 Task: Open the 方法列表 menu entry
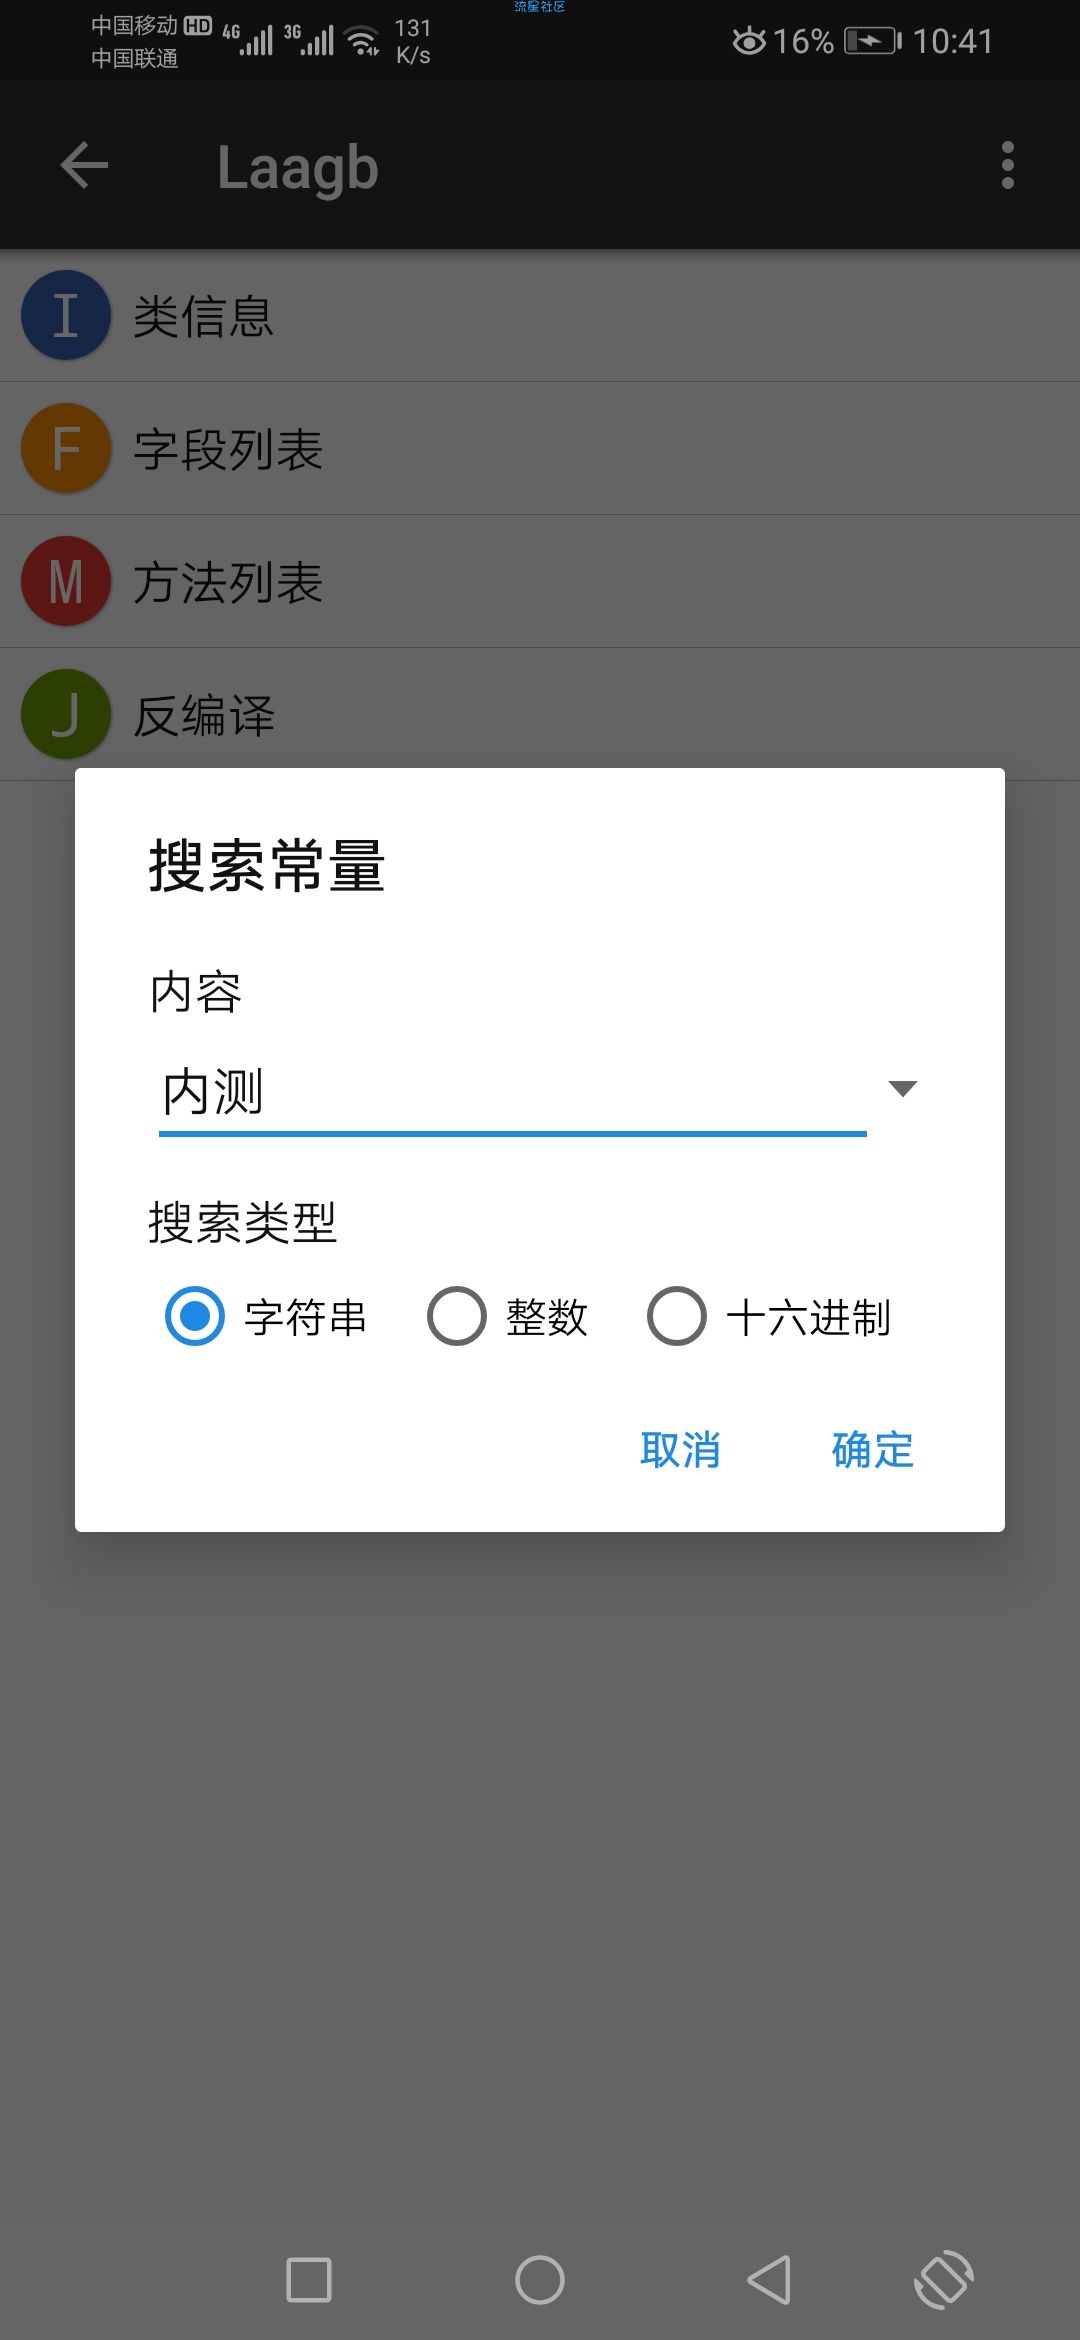(540, 581)
